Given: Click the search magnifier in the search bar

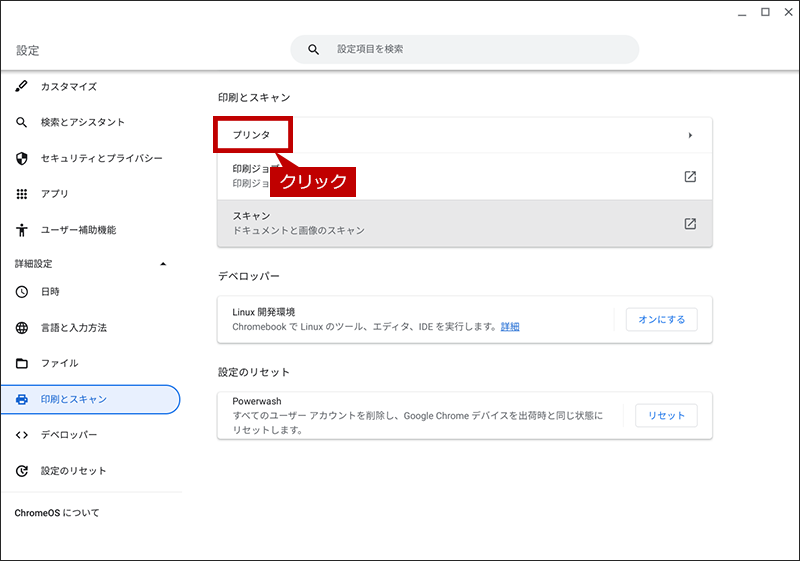Looking at the screenshot, I should [313, 49].
